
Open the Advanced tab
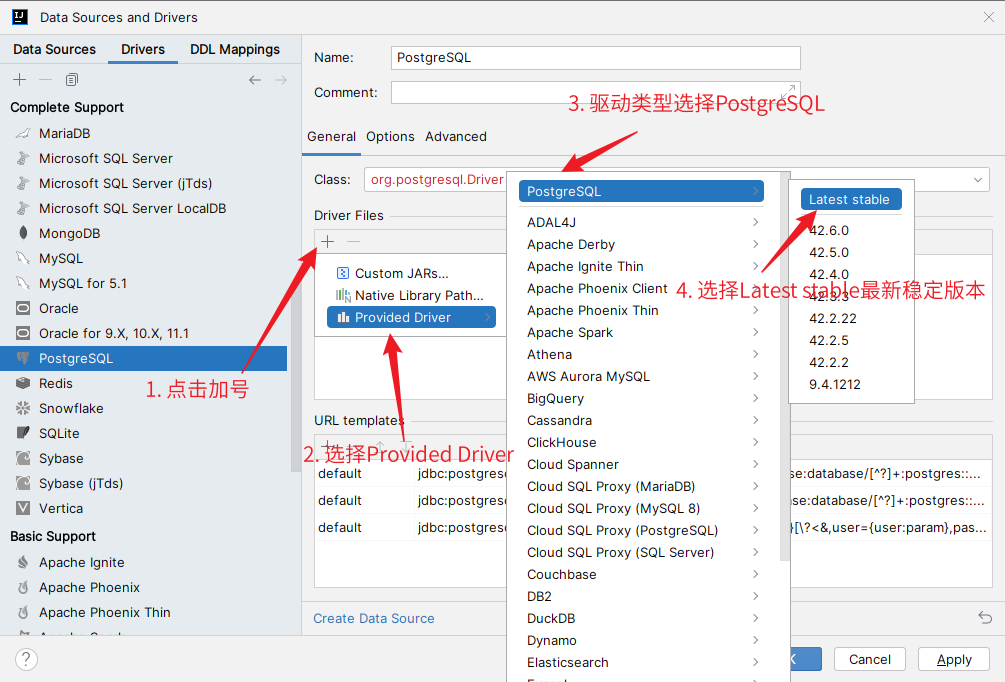[455, 136]
